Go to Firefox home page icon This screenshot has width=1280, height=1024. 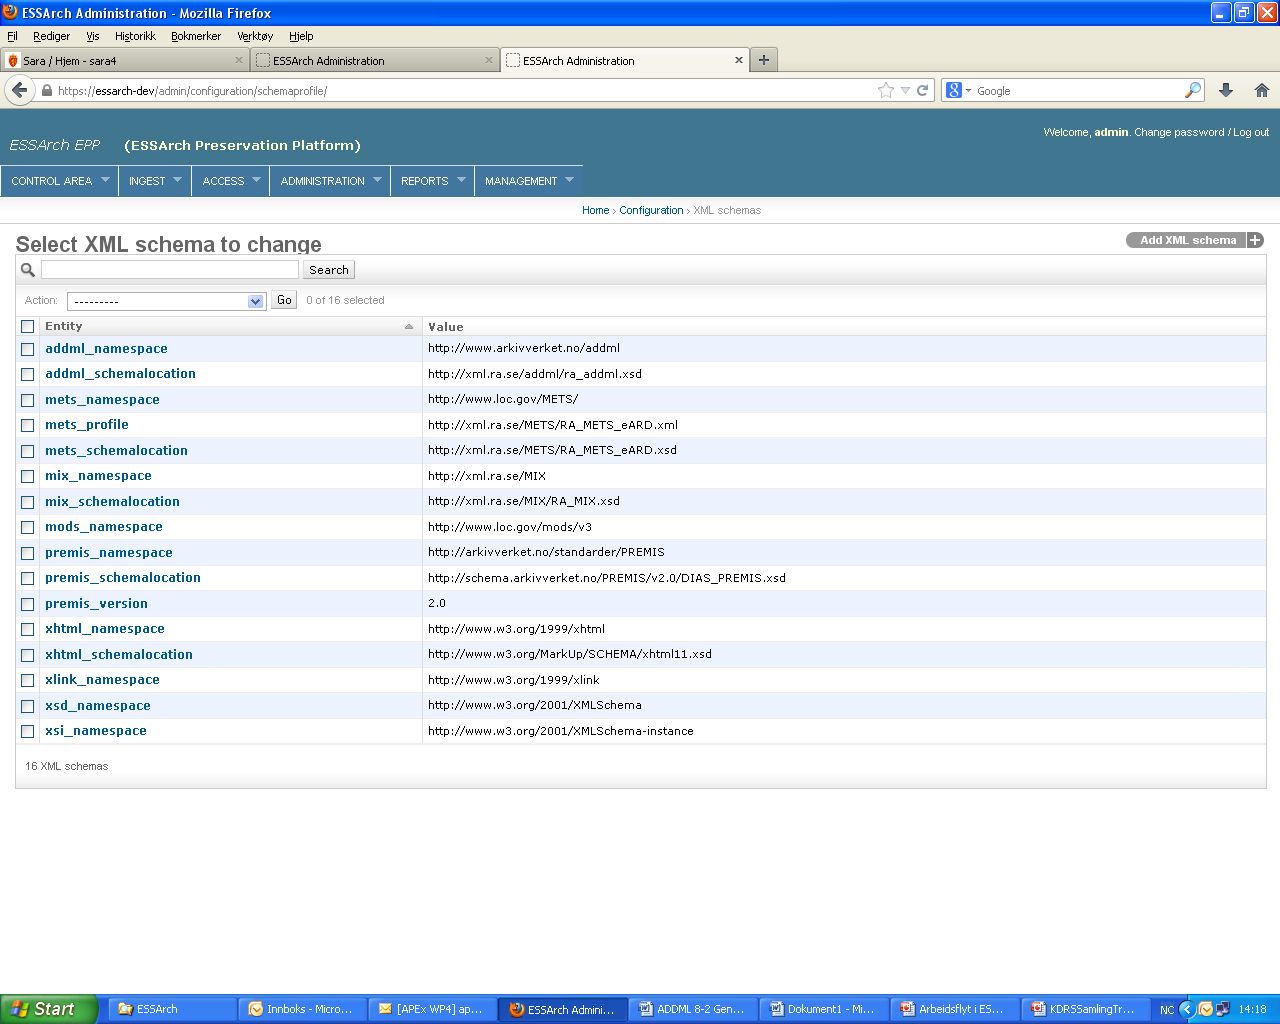(x=1262, y=90)
